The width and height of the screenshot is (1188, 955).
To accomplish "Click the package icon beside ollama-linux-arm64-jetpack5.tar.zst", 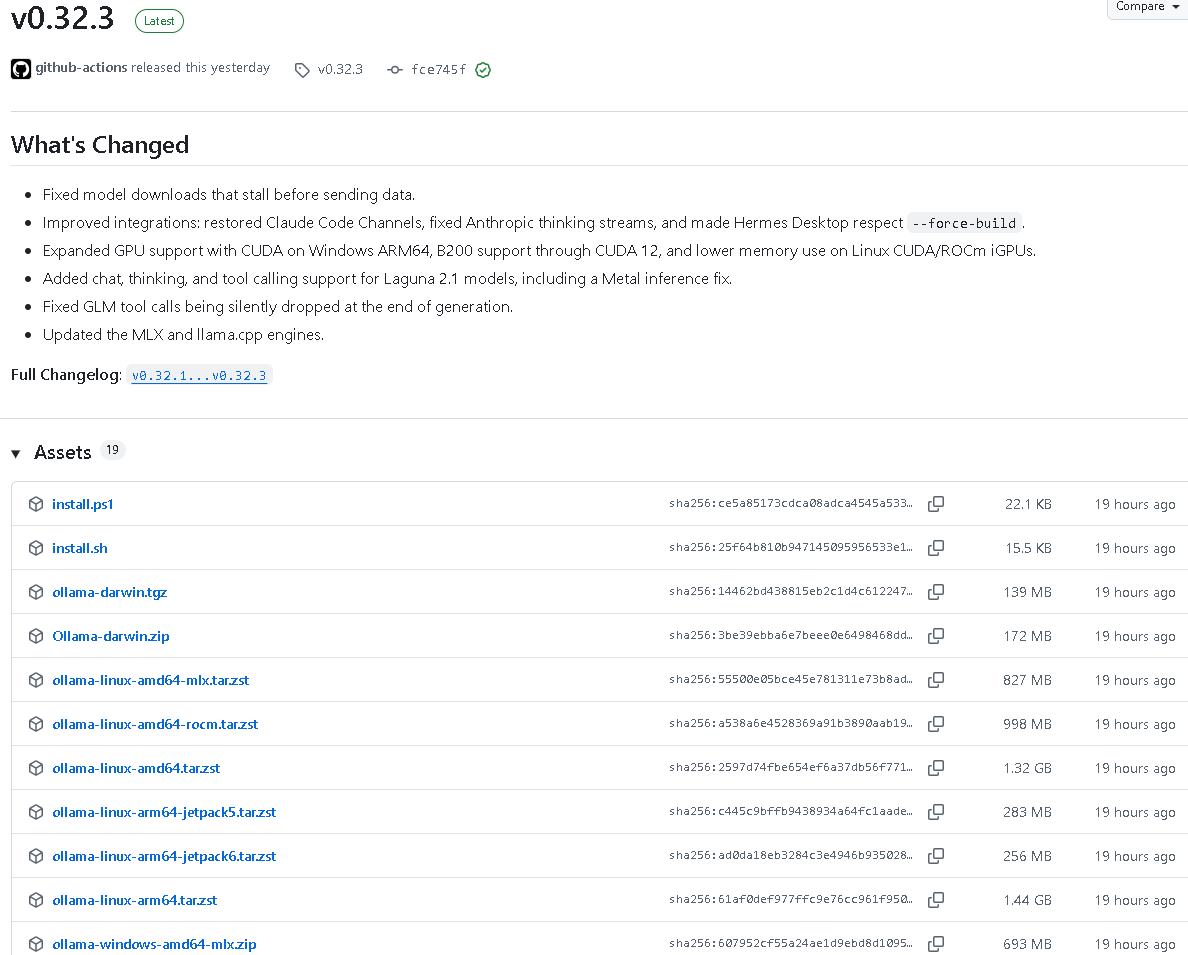I will click(36, 812).
